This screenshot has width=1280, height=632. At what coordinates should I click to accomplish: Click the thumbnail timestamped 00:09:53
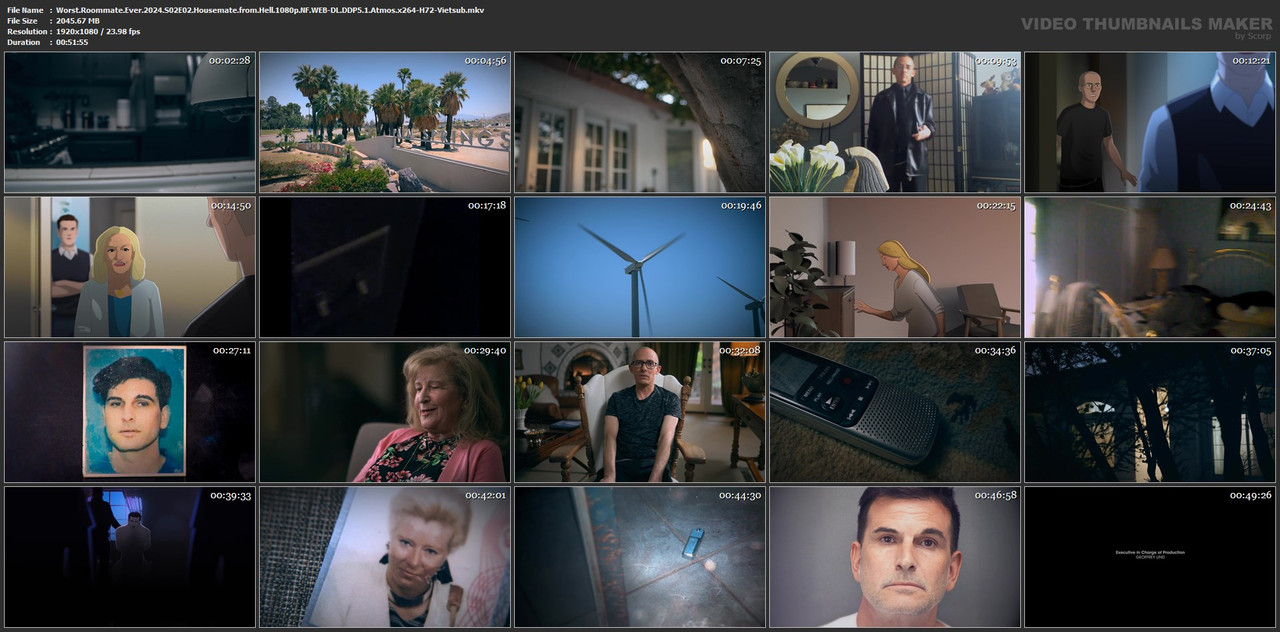(x=895, y=122)
